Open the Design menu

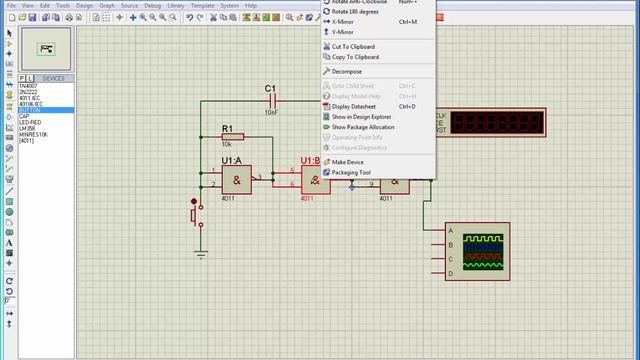click(84, 6)
